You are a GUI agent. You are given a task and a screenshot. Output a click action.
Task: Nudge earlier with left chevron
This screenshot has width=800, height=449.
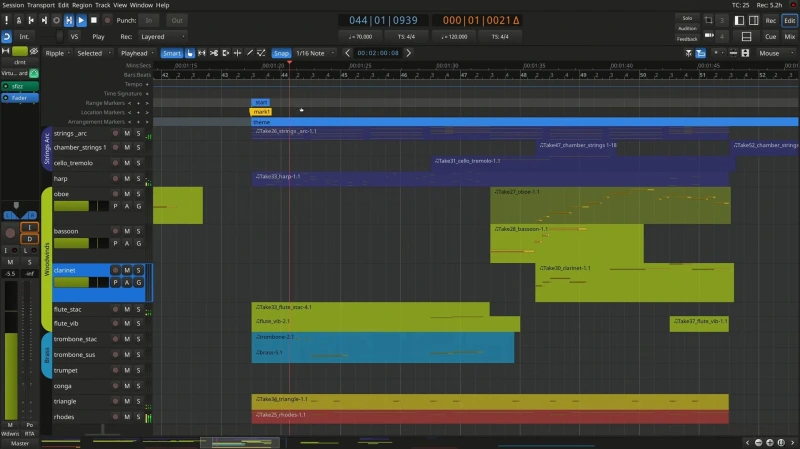click(347, 53)
